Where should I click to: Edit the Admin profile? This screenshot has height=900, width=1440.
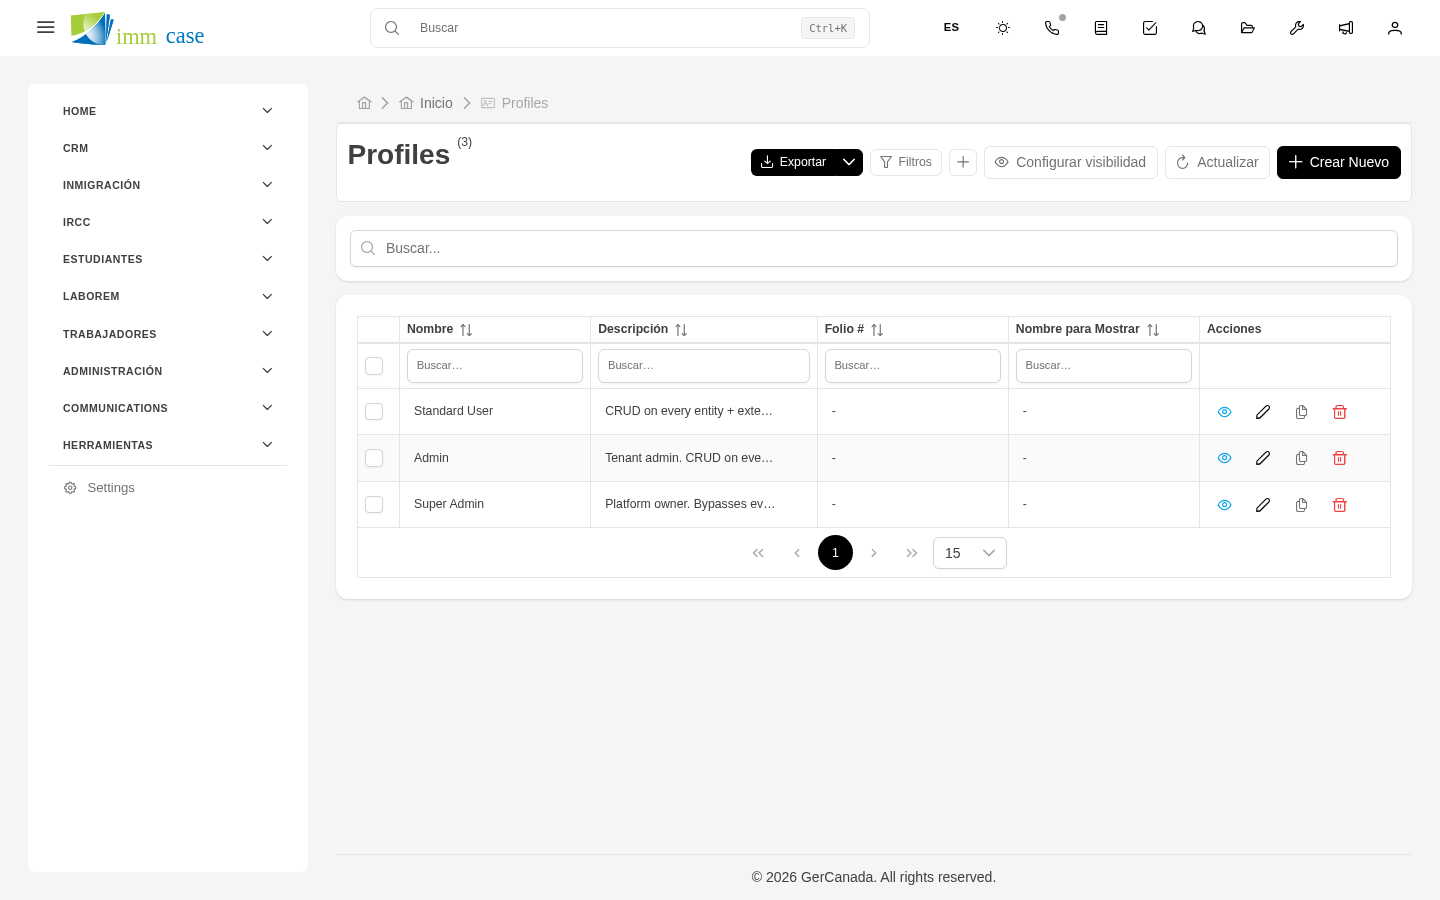(x=1263, y=458)
